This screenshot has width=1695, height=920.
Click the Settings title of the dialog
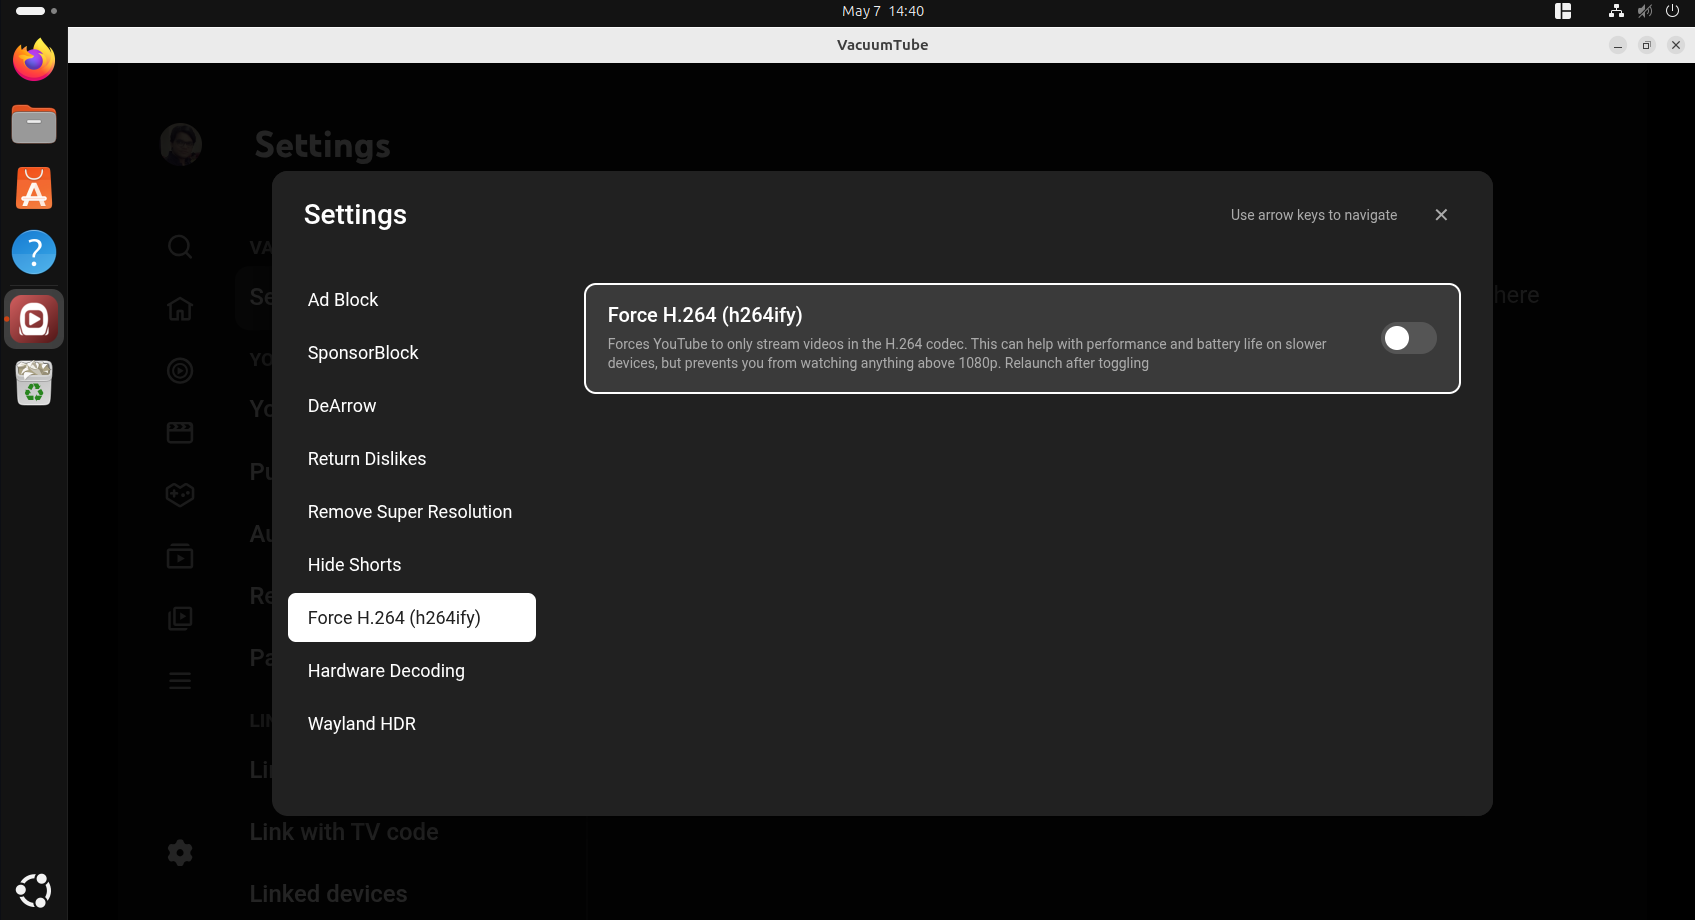point(355,215)
